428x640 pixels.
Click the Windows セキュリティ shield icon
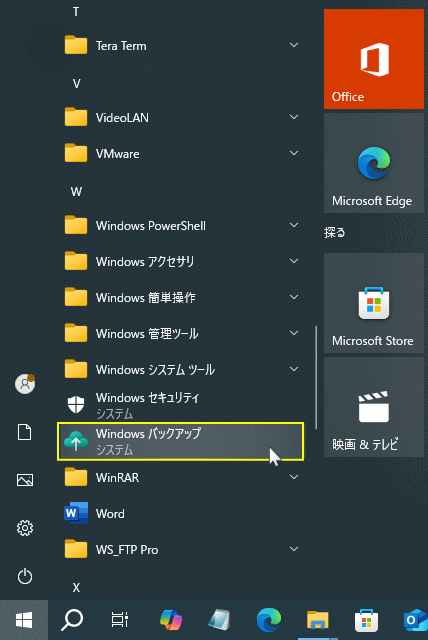(76, 405)
